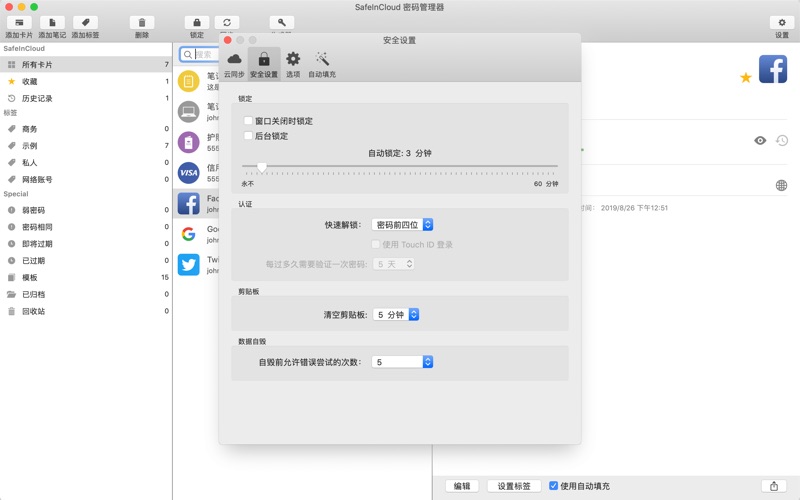The image size is (800, 500).
Task: Switch to the 云同步 settings tab
Action: (x=234, y=64)
